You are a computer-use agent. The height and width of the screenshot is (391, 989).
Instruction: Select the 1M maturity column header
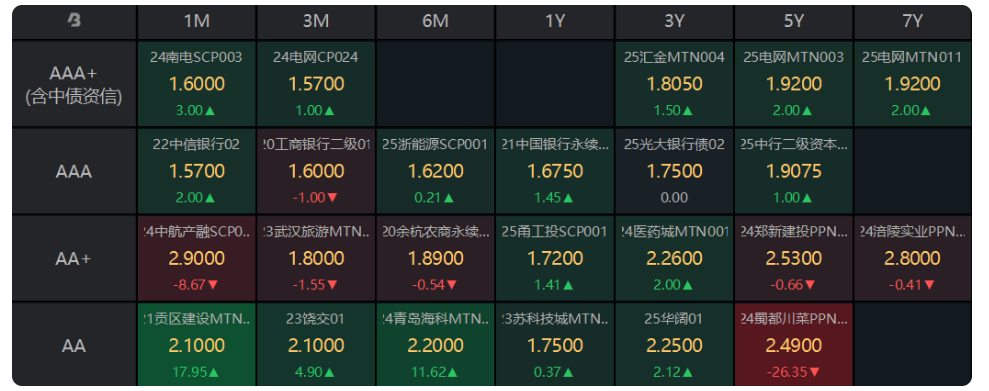point(196,21)
